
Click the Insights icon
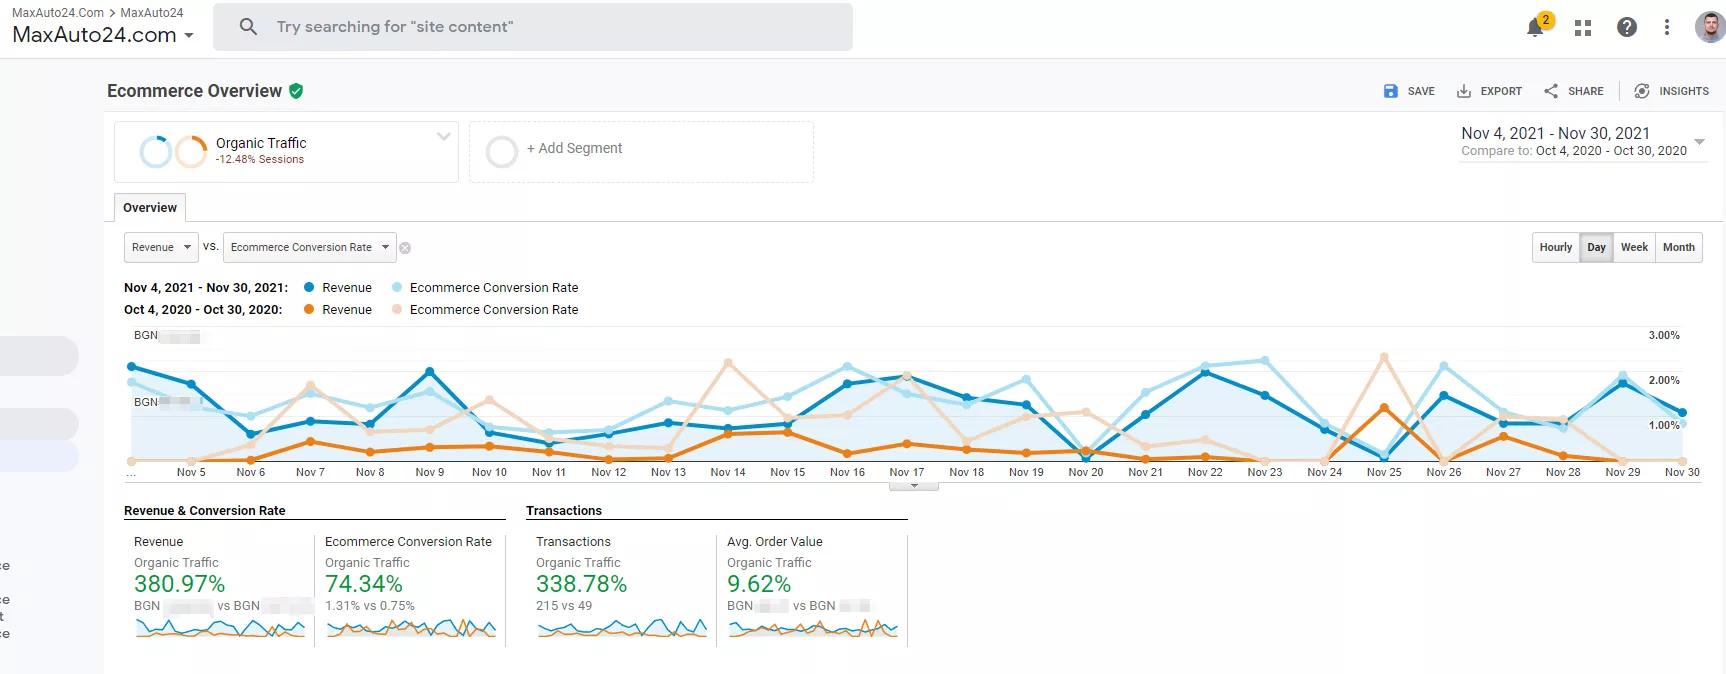point(1642,91)
